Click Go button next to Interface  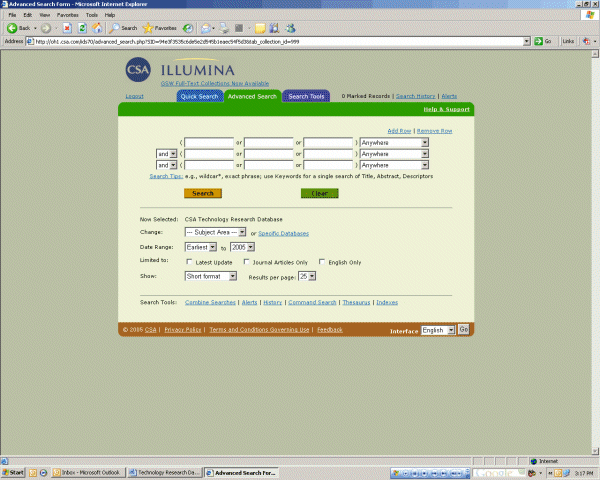tap(463, 330)
